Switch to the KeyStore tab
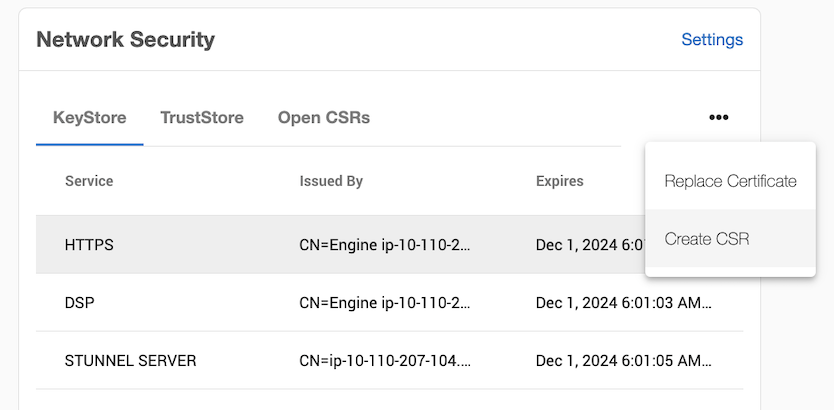Image resolution: width=834 pixels, height=410 pixels. (x=89, y=118)
